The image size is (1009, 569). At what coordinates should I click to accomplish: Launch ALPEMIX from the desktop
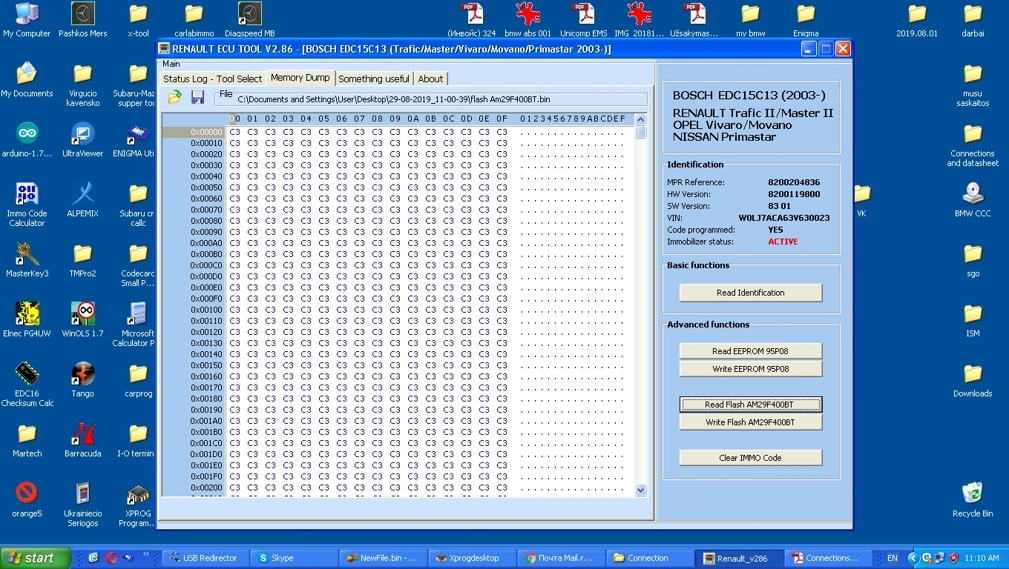click(x=82, y=200)
